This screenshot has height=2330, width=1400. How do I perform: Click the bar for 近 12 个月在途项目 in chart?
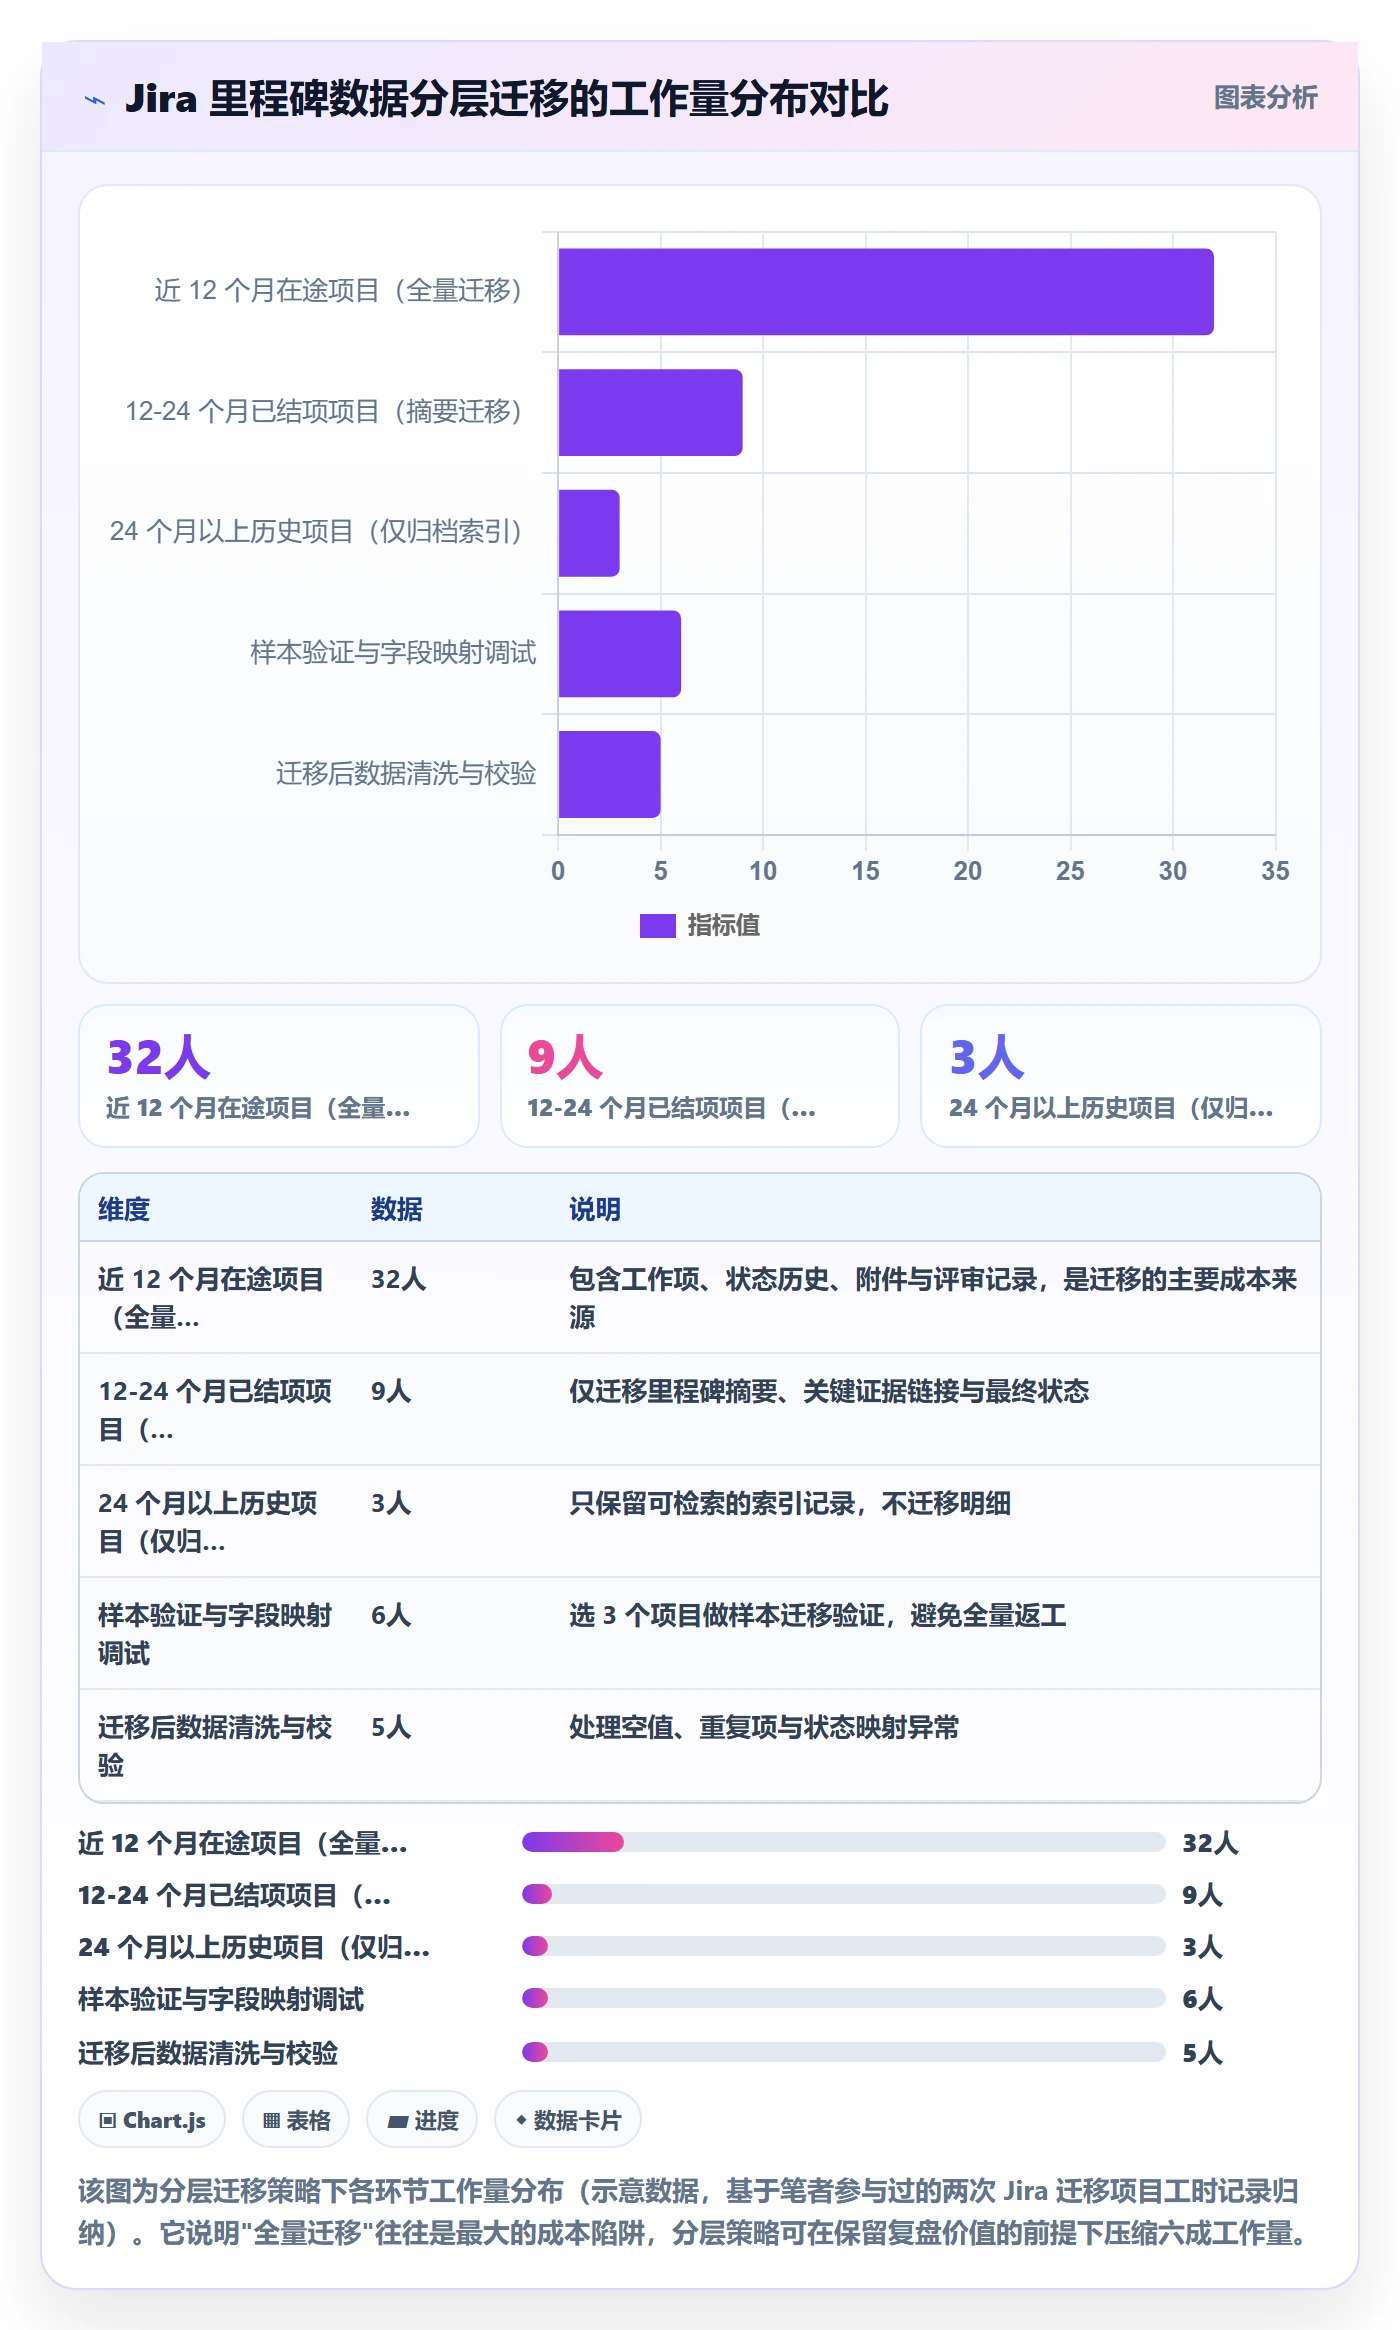coord(886,292)
